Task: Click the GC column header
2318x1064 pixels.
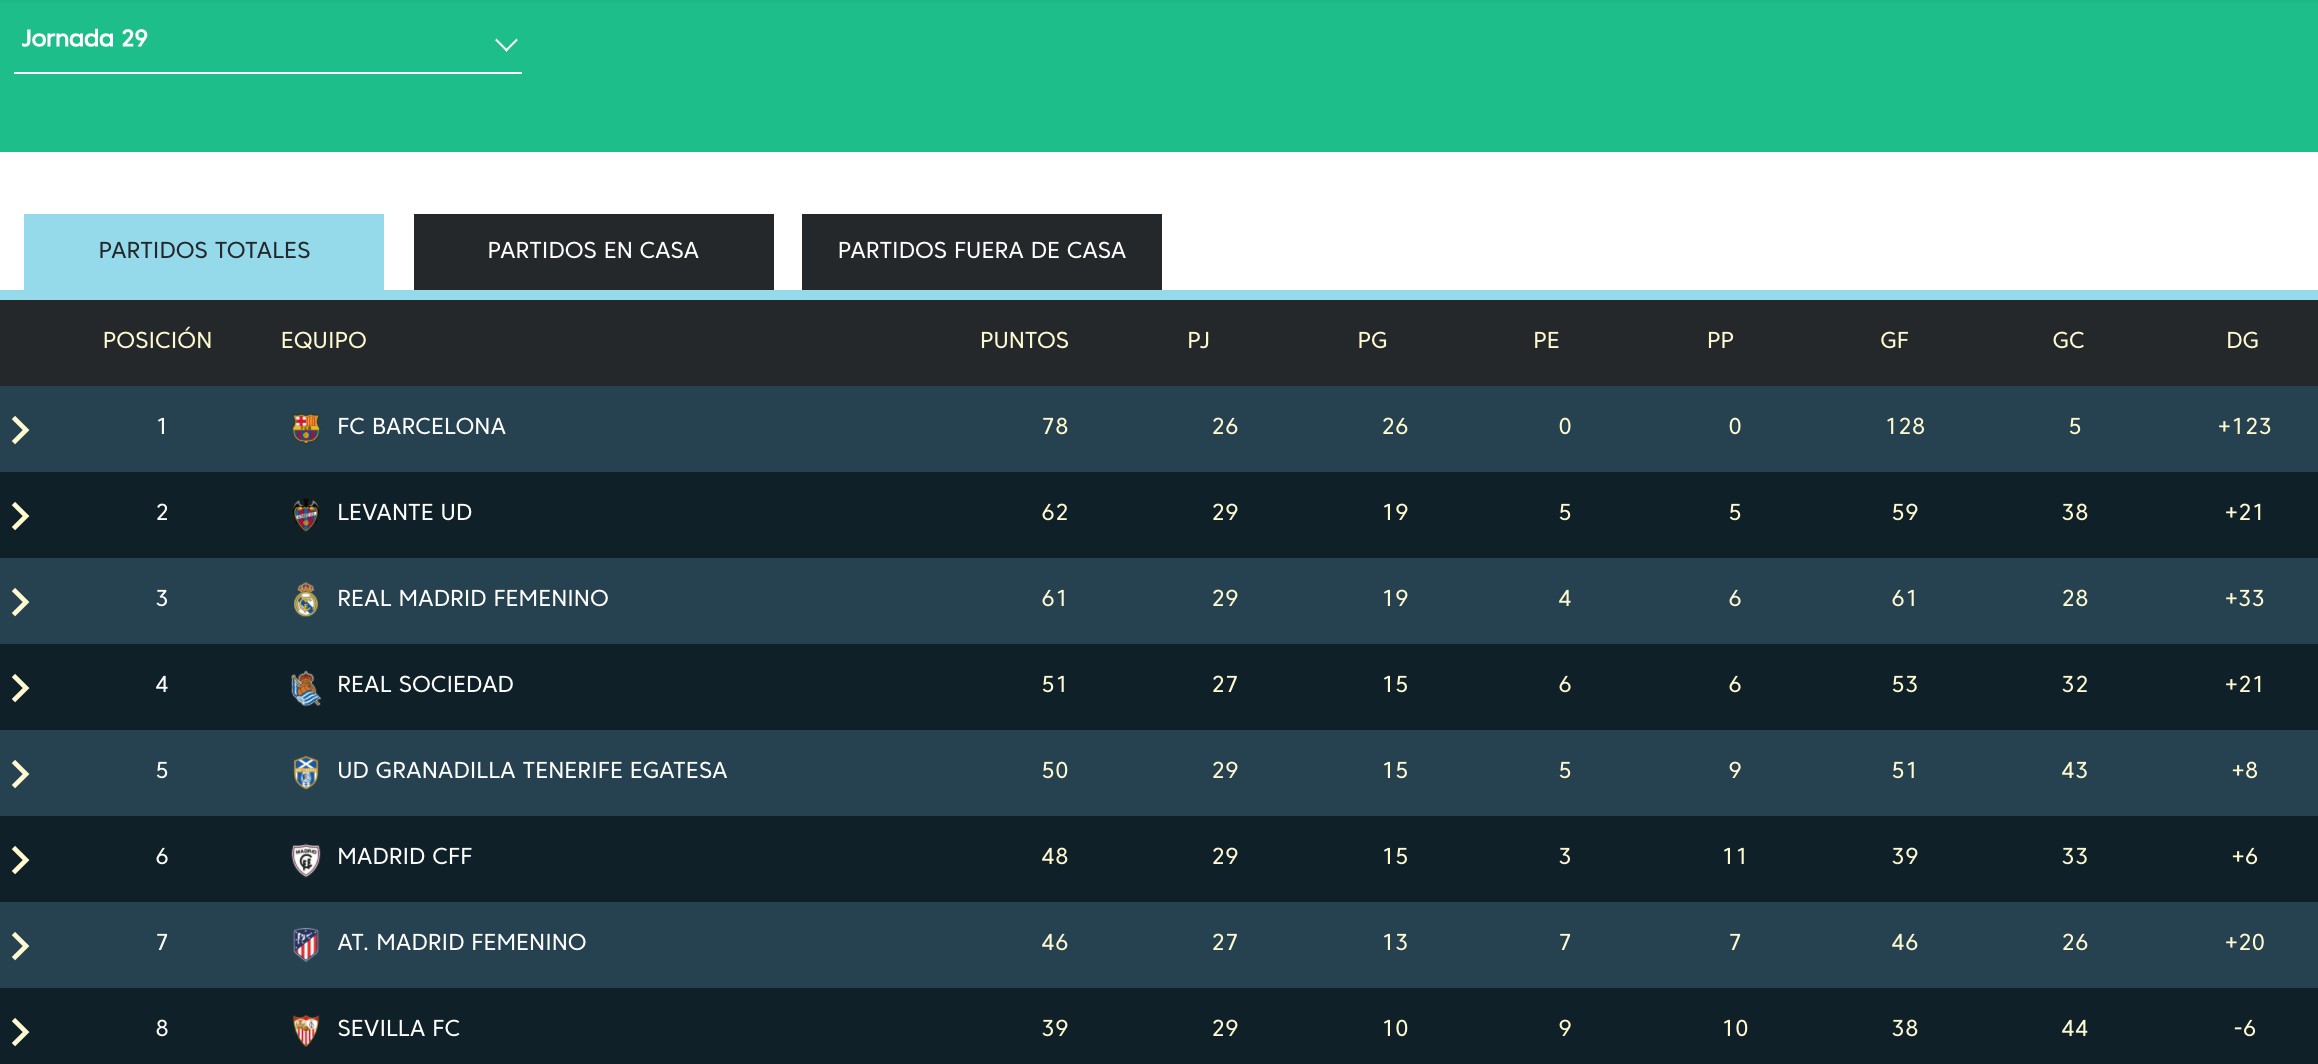Action: coord(2068,341)
